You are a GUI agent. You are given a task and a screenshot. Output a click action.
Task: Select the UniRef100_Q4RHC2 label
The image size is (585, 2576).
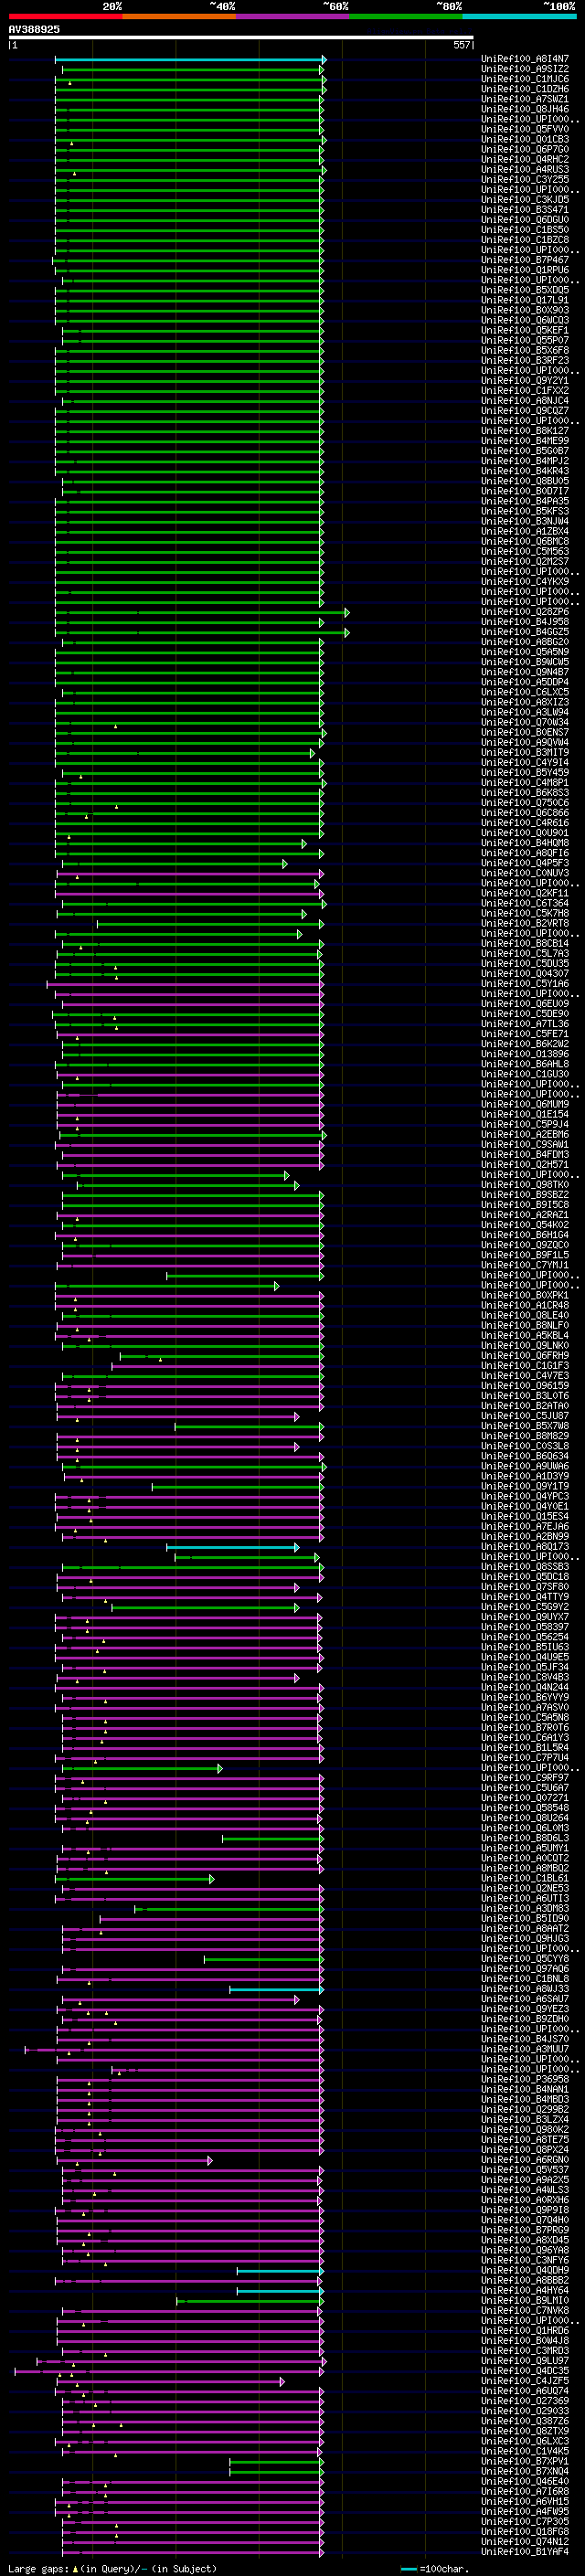coord(525,159)
